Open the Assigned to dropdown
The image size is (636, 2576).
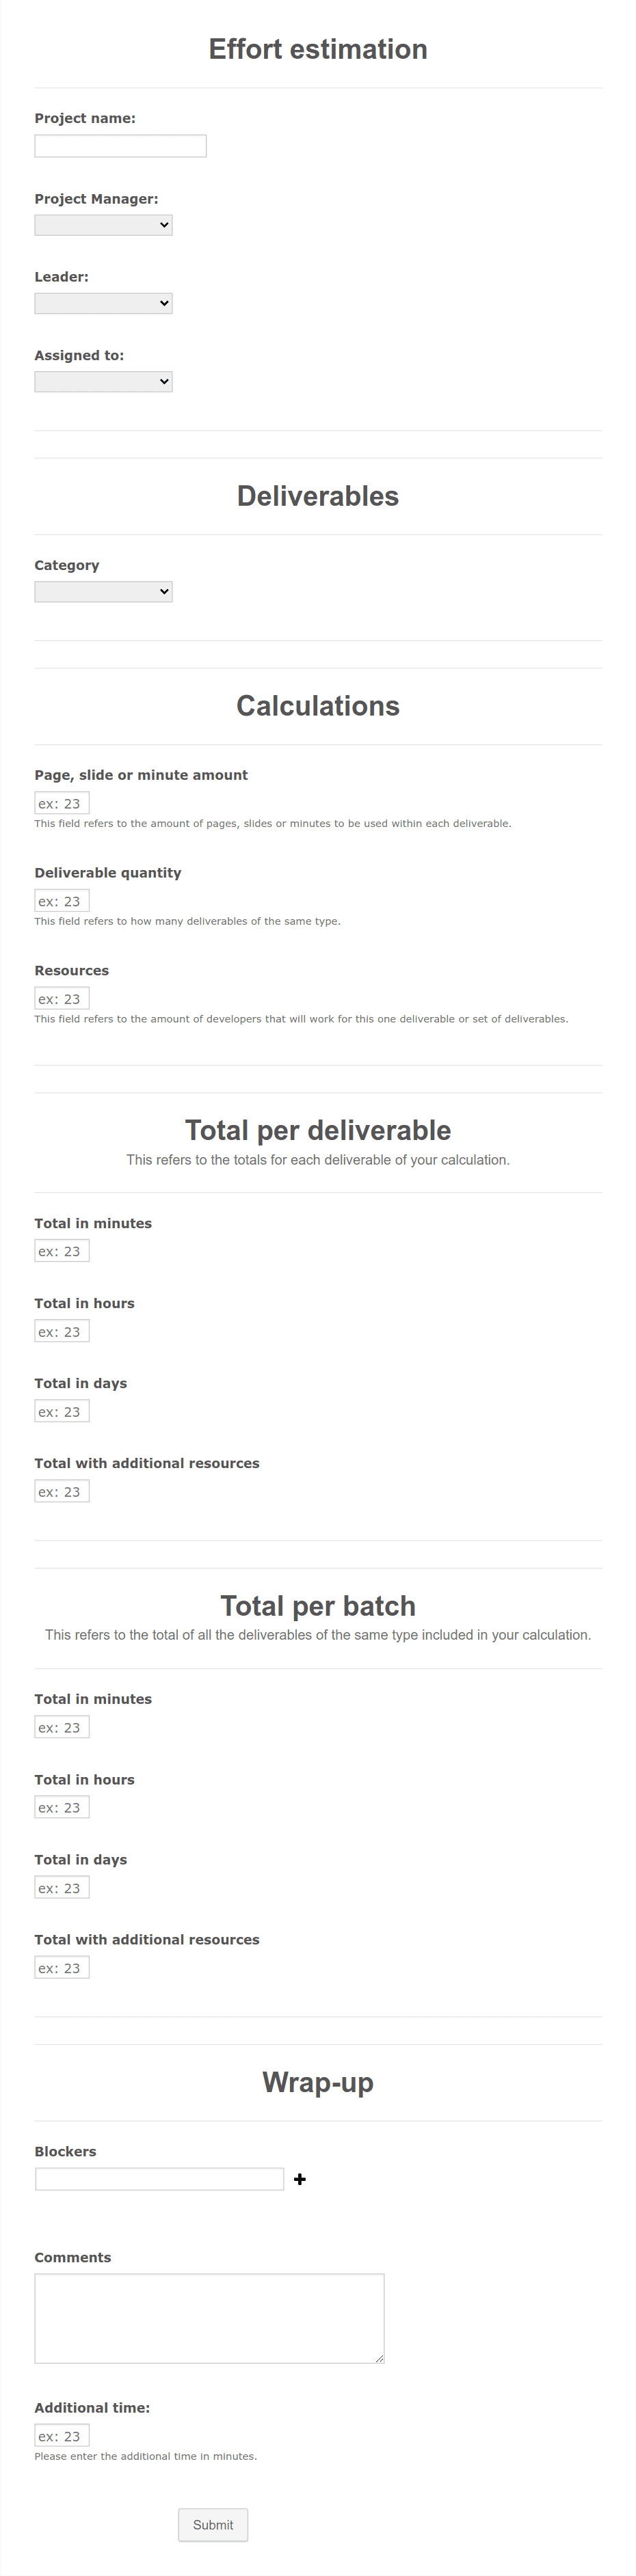click(x=103, y=381)
